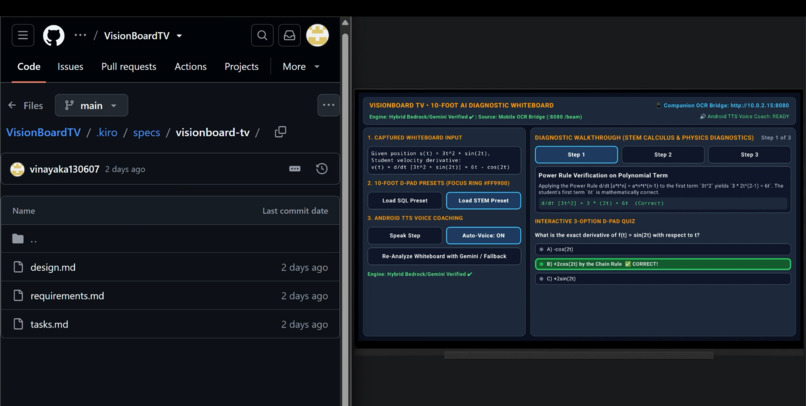The height and width of the screenshot is (406, 806).
Task: Click the 'Step 1 of 3' indicator
Action: [x=776, y=138]
